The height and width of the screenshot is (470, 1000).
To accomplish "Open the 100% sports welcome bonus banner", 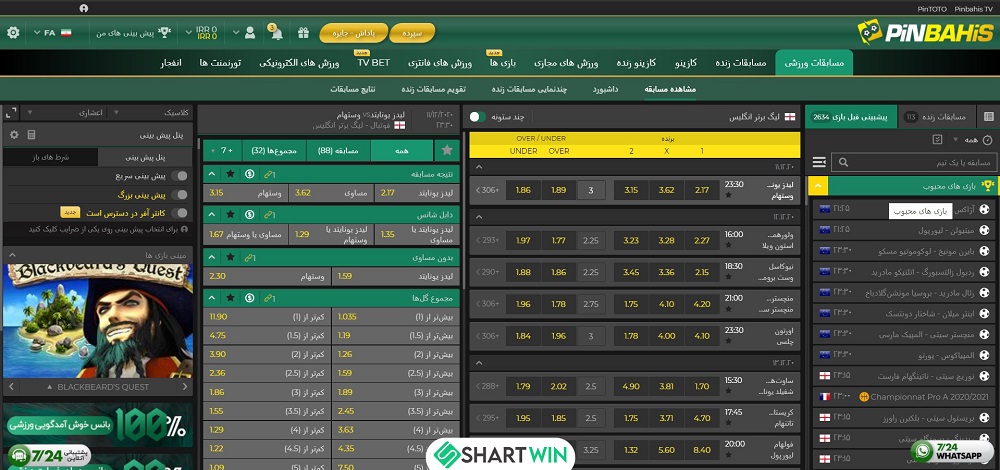I will coord(98,424).
